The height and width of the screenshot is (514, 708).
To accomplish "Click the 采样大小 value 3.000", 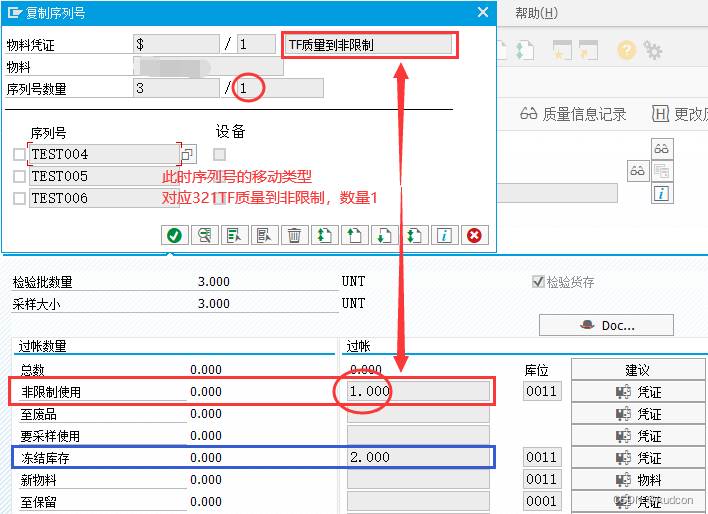I will pos(214,304).
